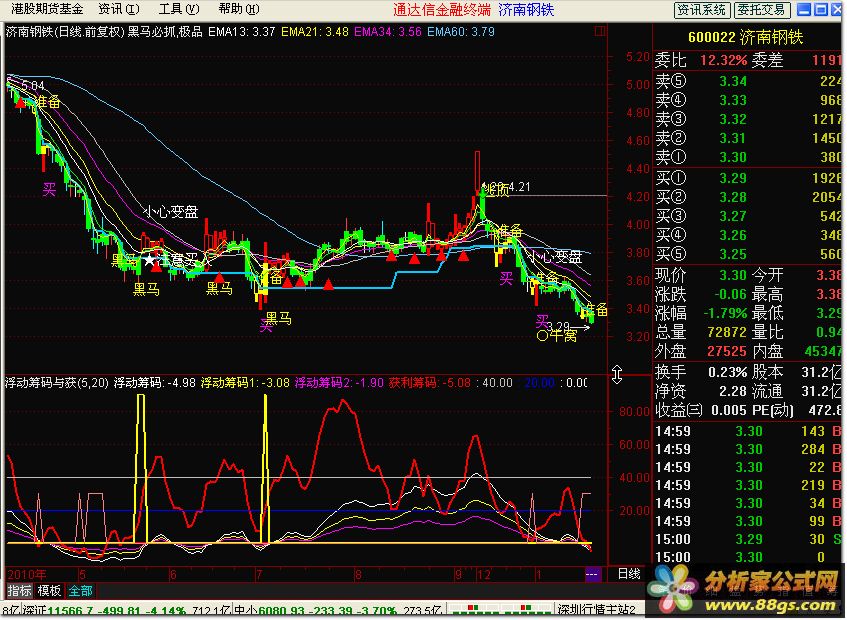Viewport: 847px width, 620px height.
Task: Click the 外盘 27525 field
Action: (701, 351)
